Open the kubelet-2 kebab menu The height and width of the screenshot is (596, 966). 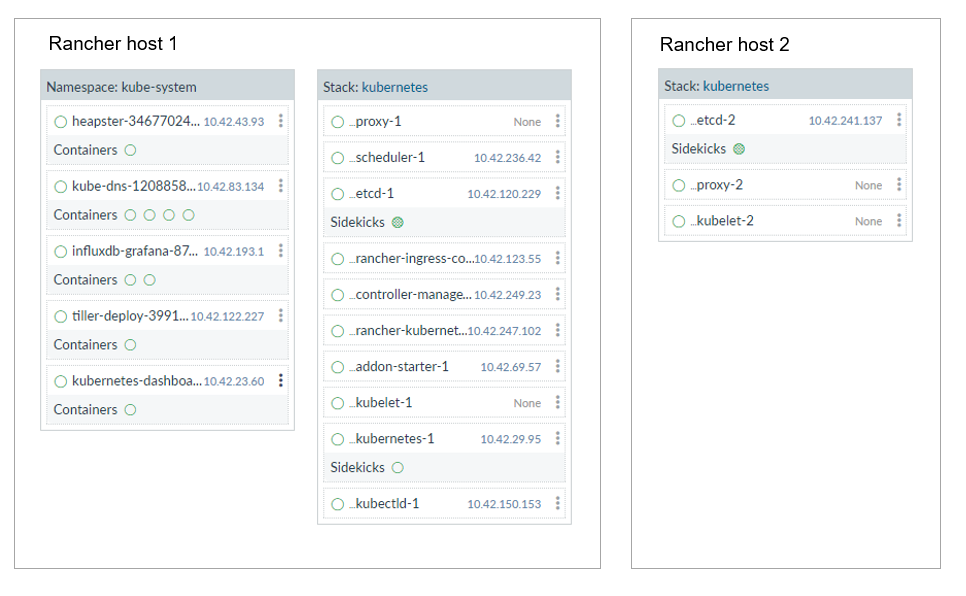tap(899, 221)
